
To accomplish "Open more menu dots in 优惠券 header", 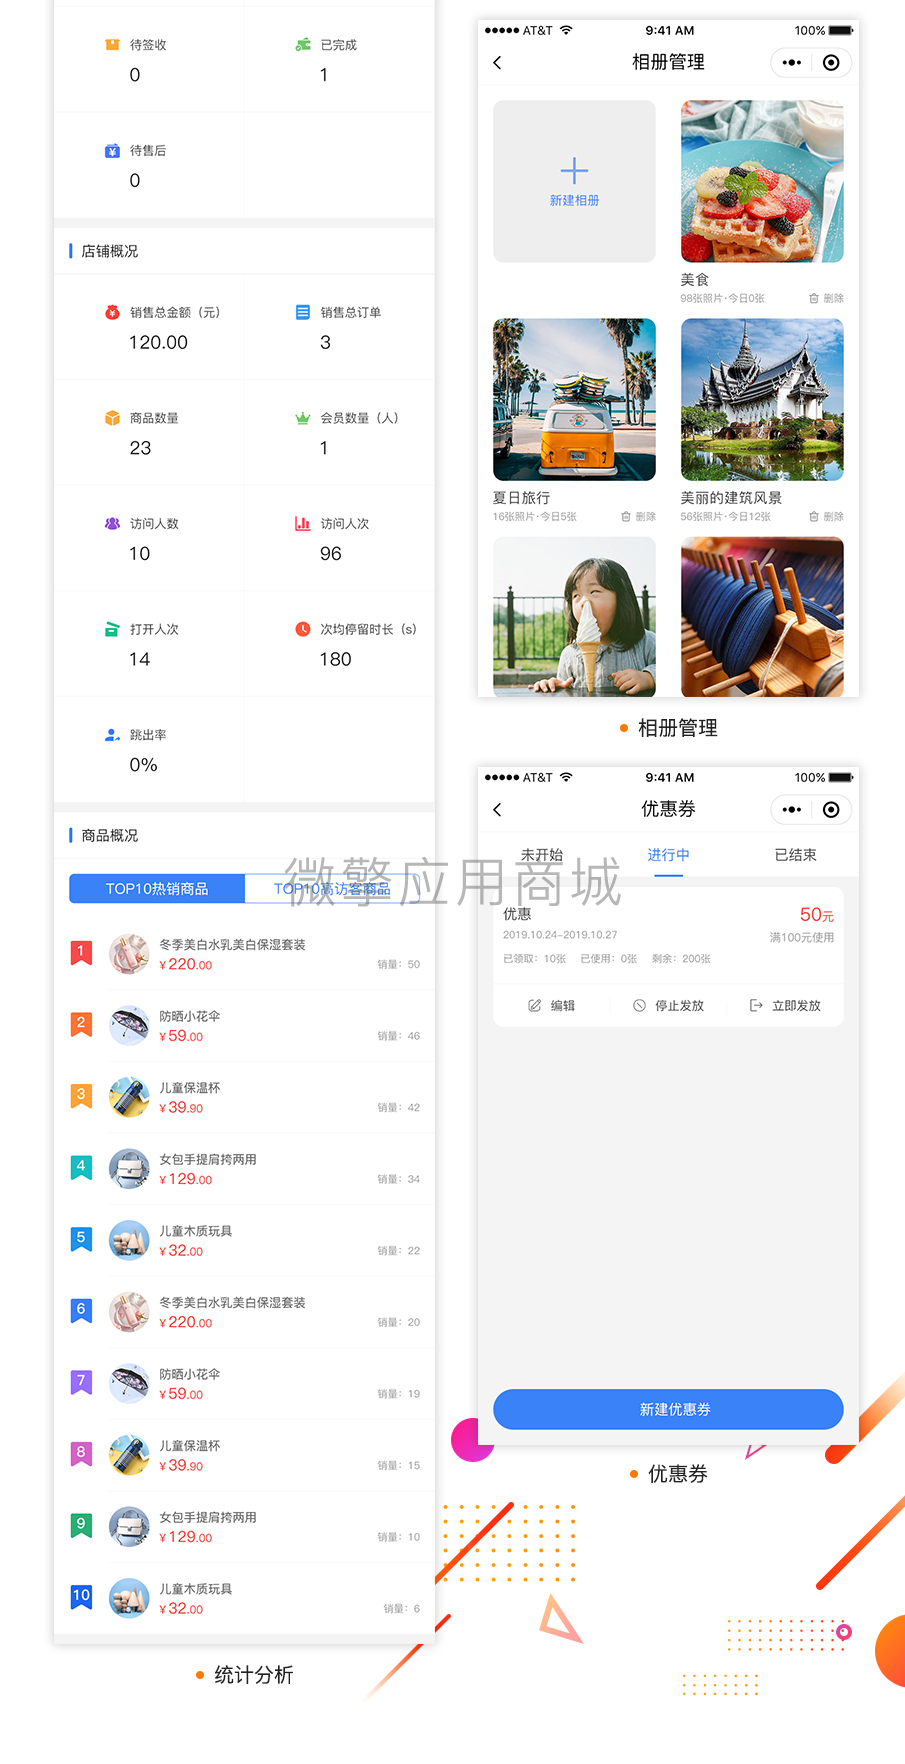I will click(792, 809).
